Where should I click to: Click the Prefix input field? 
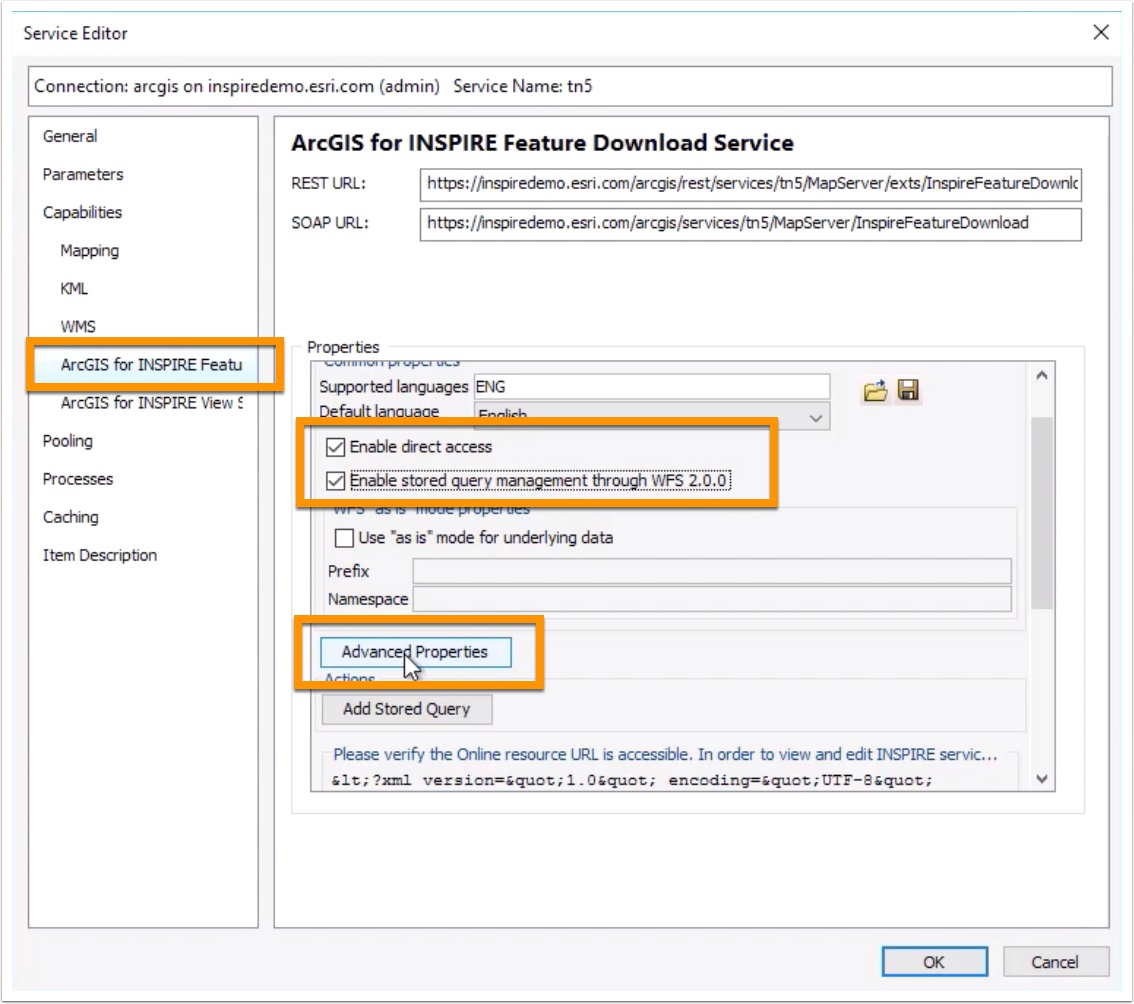pyautogui.click(x=712, y=571)
